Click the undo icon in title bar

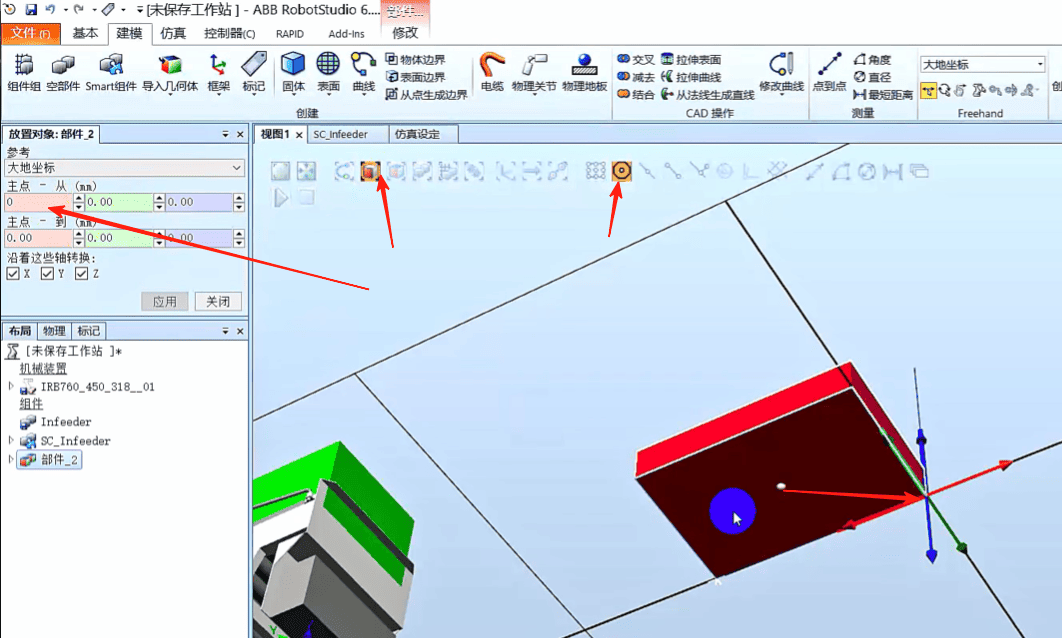click(51, 9)
